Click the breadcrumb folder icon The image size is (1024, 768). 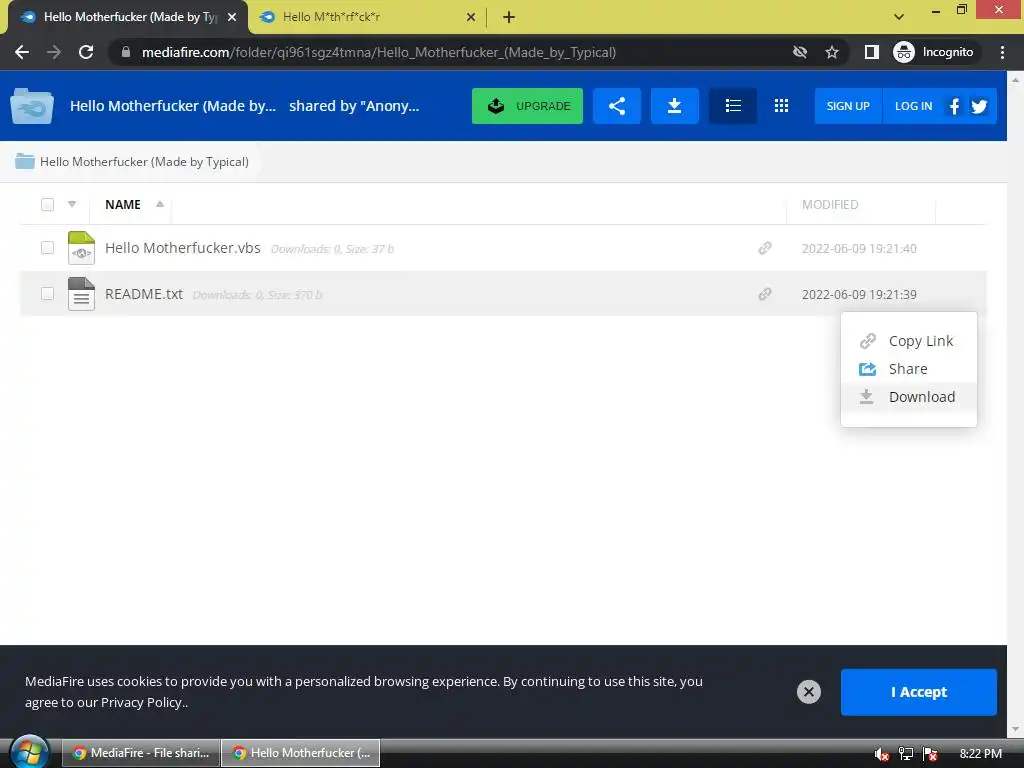24,161
